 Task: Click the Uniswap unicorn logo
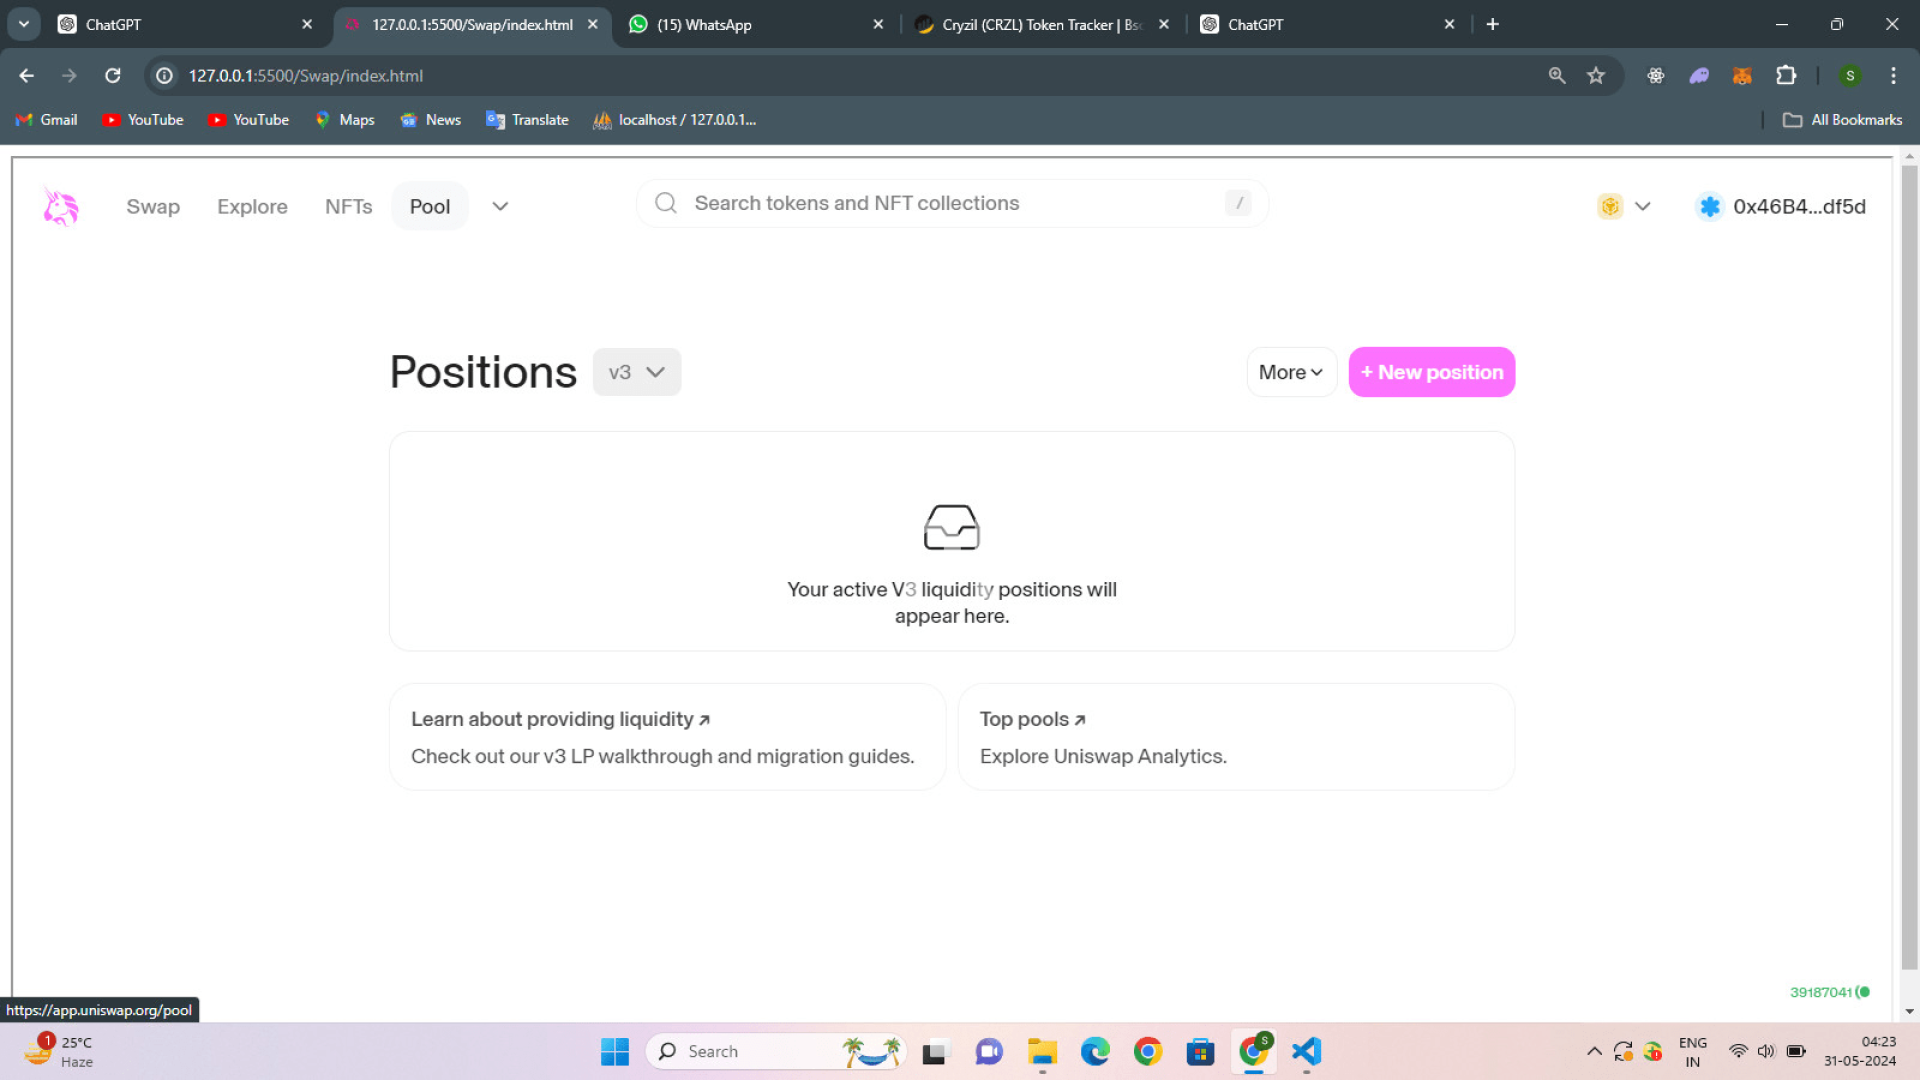(61, 207)
